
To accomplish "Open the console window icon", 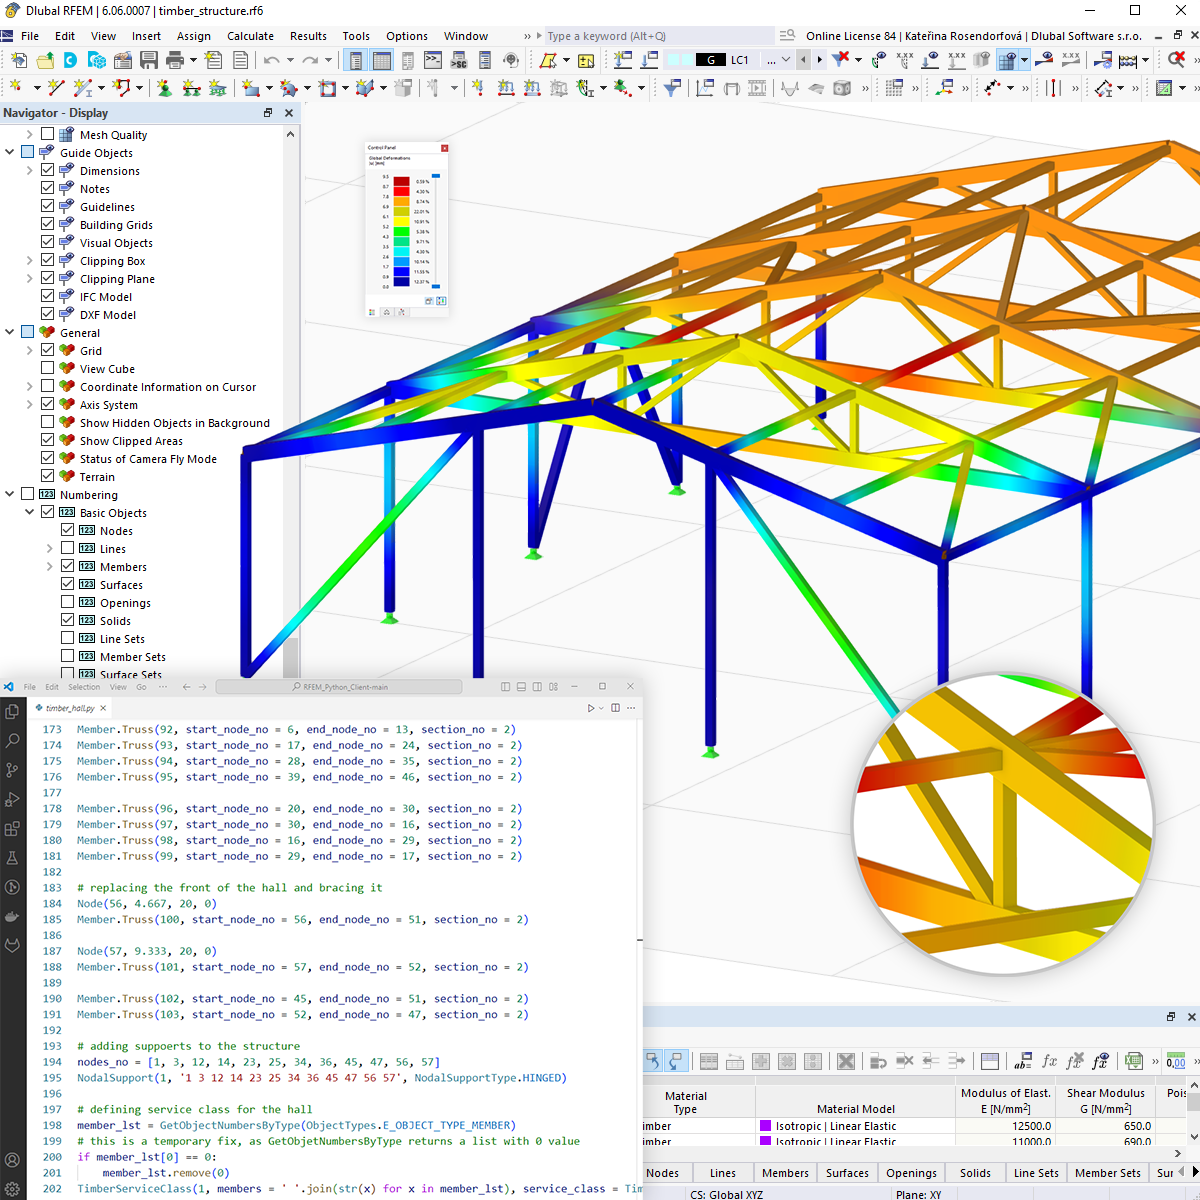I will click(433, 60).
